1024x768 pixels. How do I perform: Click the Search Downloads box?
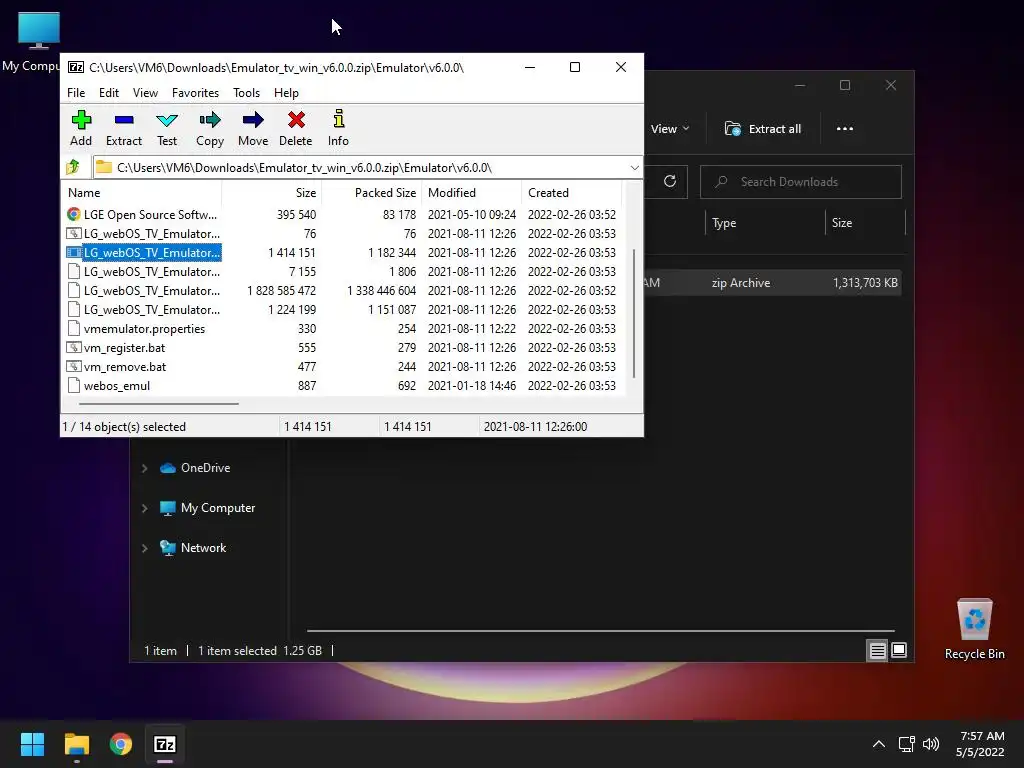pyautogui.click(x=801, y=182)
